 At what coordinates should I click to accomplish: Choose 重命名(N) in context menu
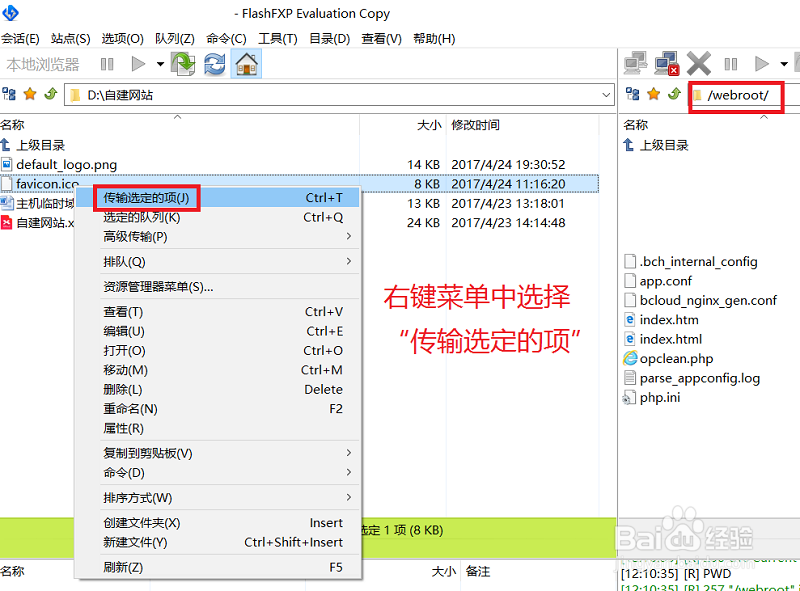[x=218, y=409]
